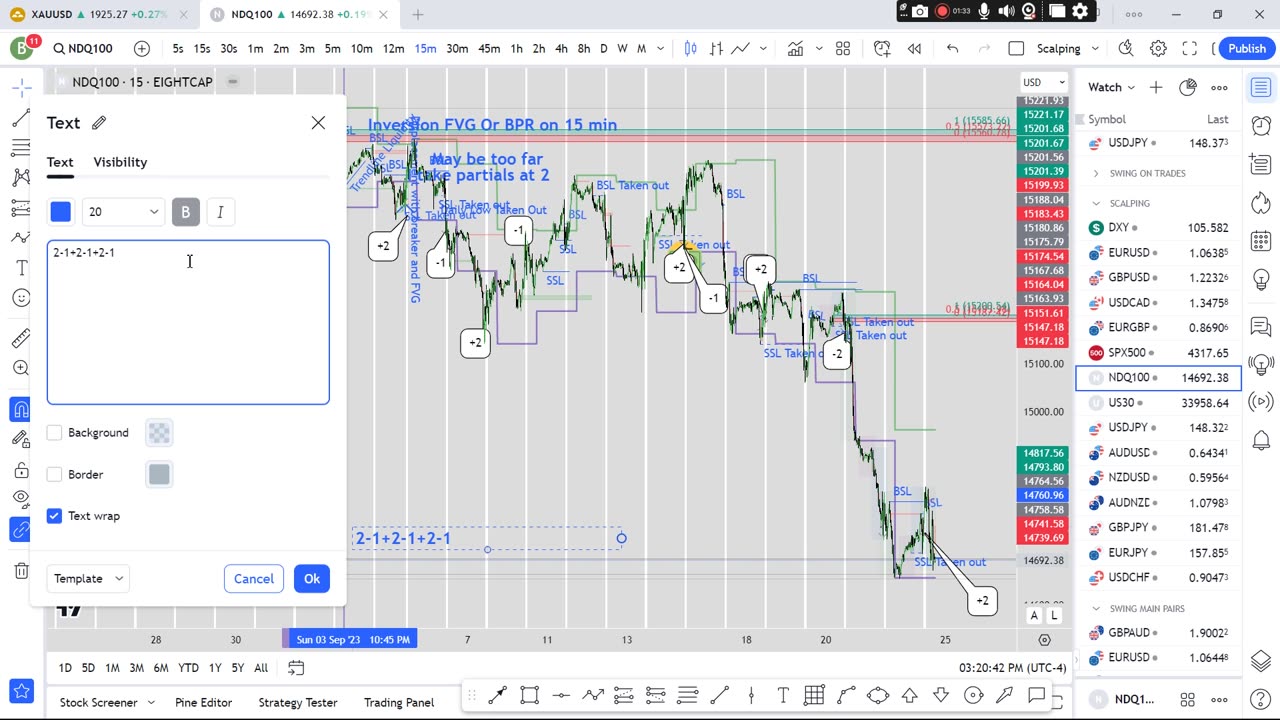Open the Template dropdown
The image size is (1280, 720).
88,578
